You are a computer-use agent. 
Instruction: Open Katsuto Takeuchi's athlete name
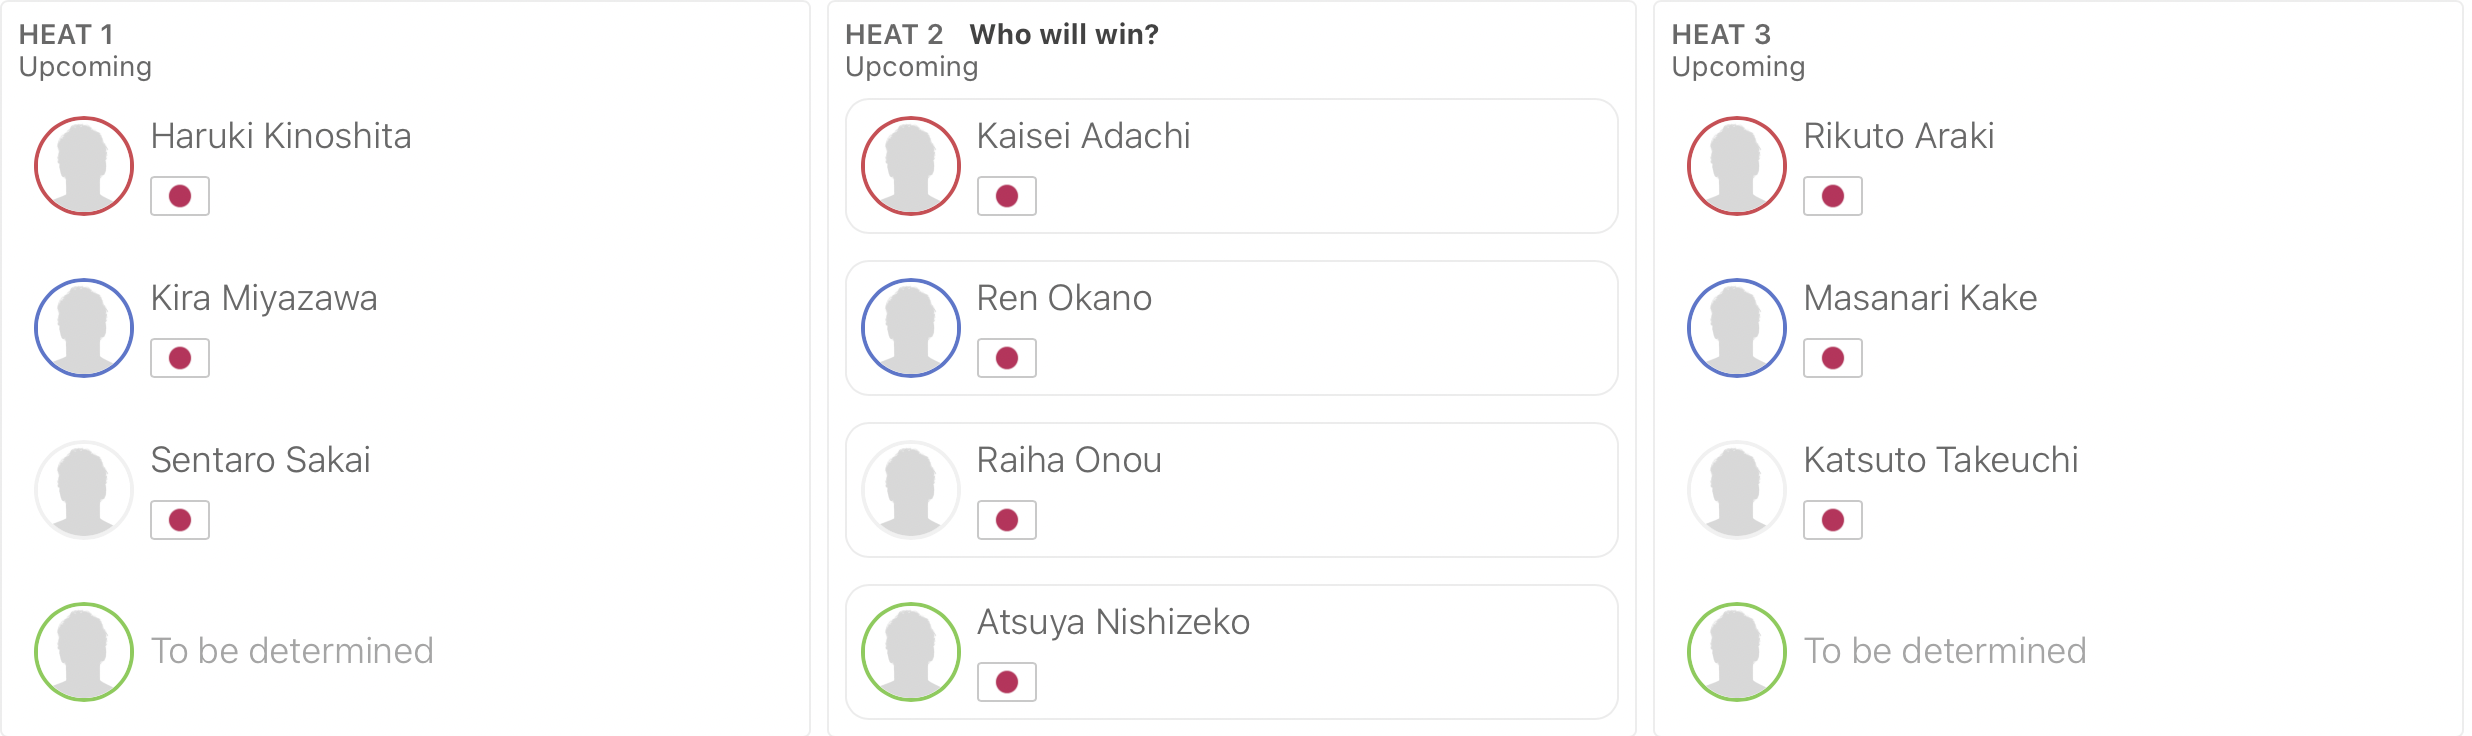[1941, 460]
